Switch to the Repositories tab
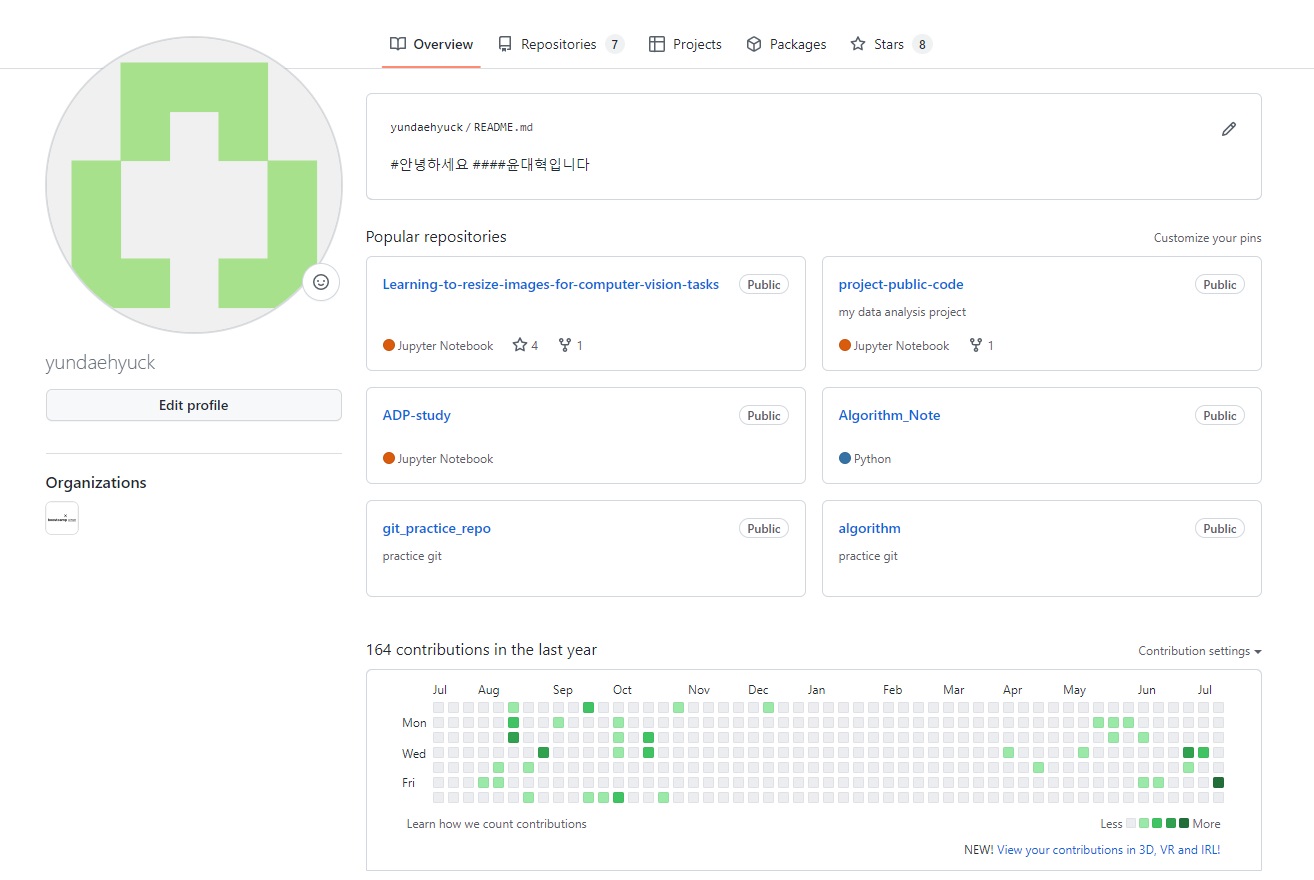This screenshot has width=1314, height=880. [560, 44]
